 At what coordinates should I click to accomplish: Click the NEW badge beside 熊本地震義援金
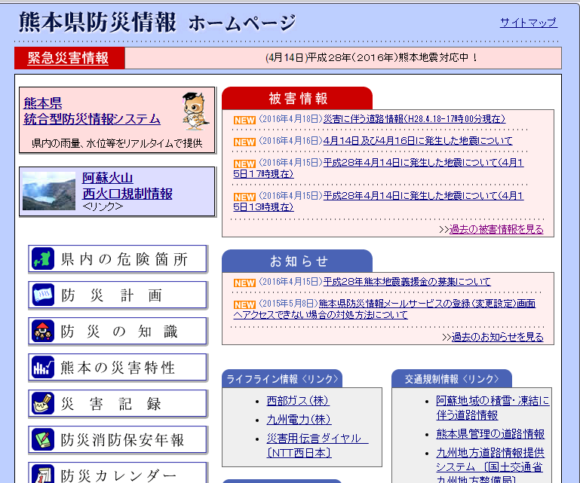(x=244, y=283)
